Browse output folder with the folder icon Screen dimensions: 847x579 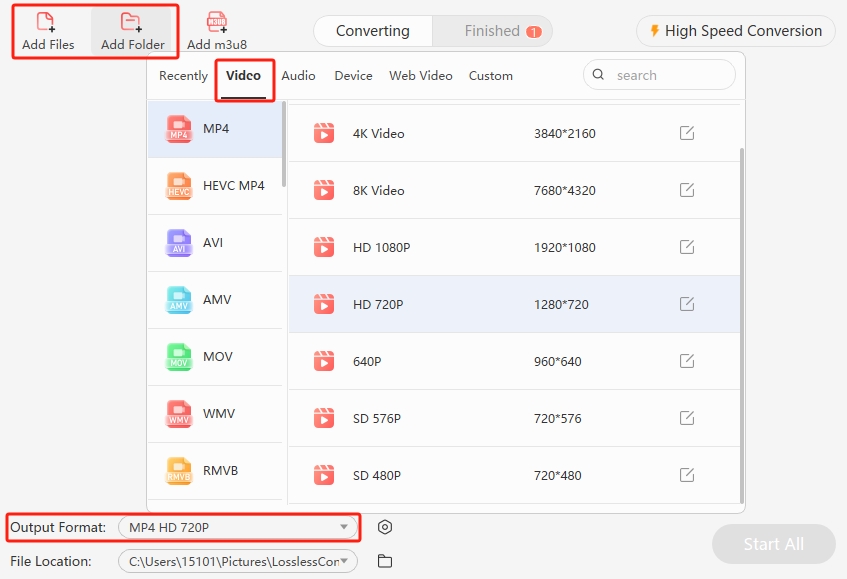385,561
